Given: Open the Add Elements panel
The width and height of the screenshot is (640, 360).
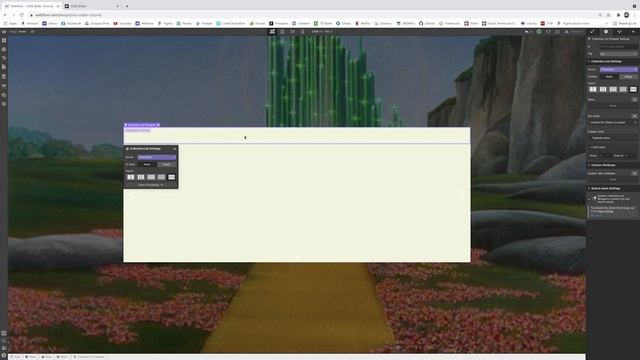Looking at the screenshot, I should (4, 40).
